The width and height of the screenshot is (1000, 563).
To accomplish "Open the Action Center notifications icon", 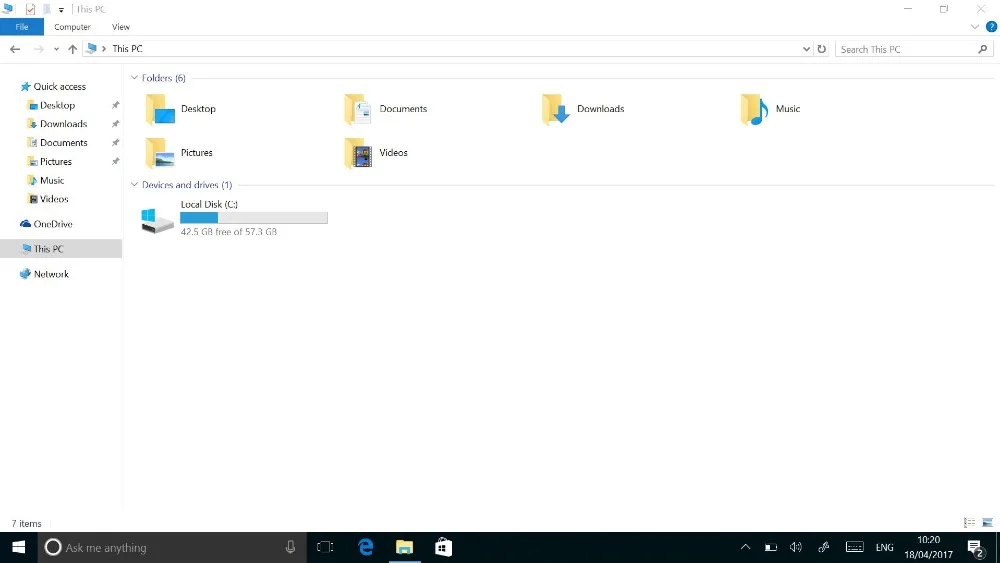I will pyautogui.click(x=975, y=548).
